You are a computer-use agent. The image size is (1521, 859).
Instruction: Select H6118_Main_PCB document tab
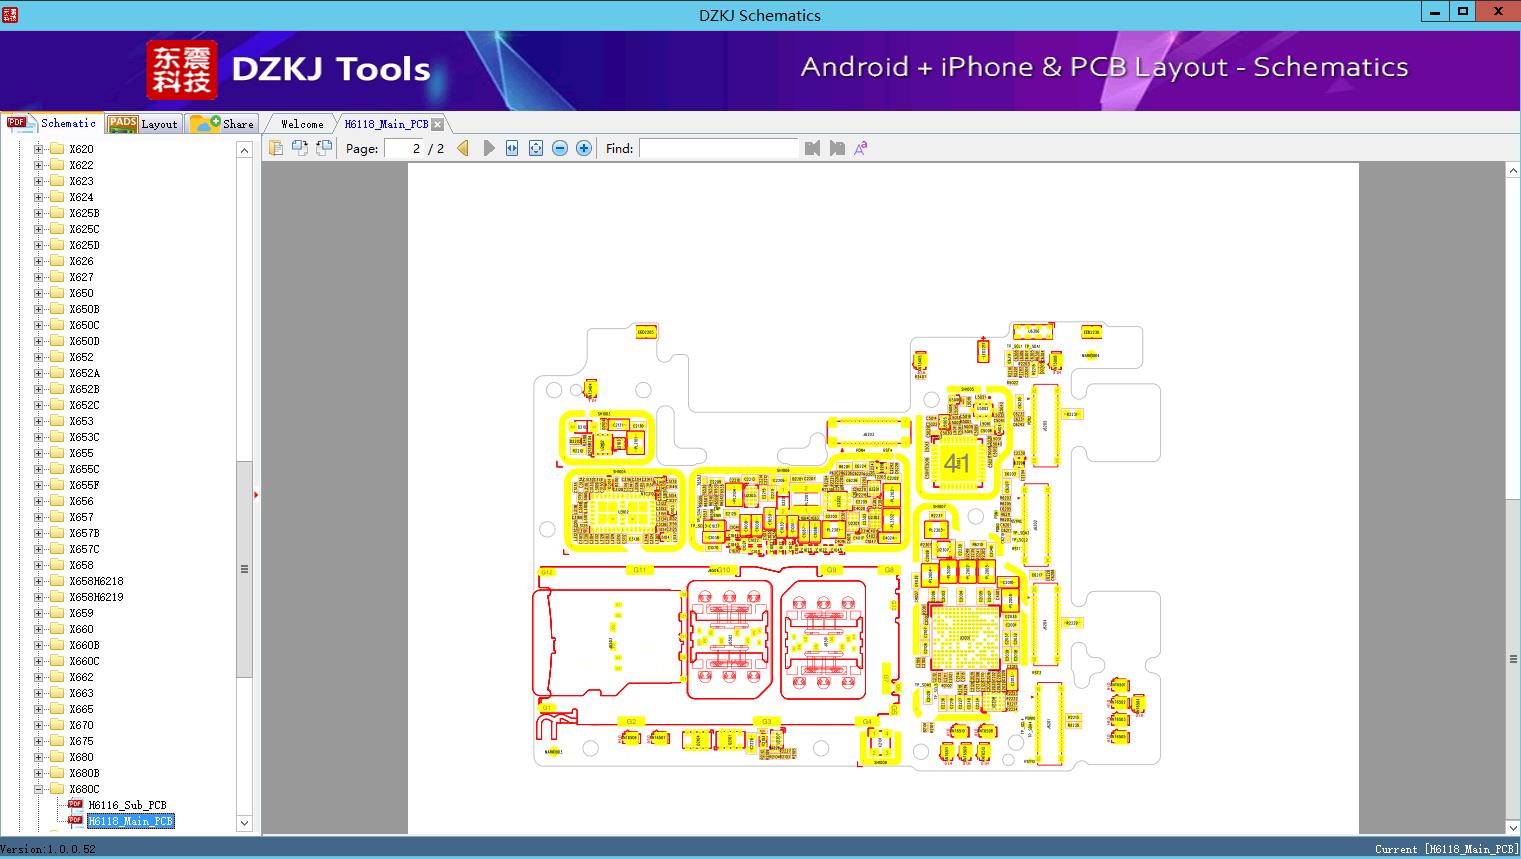click(x=386, y=124)
